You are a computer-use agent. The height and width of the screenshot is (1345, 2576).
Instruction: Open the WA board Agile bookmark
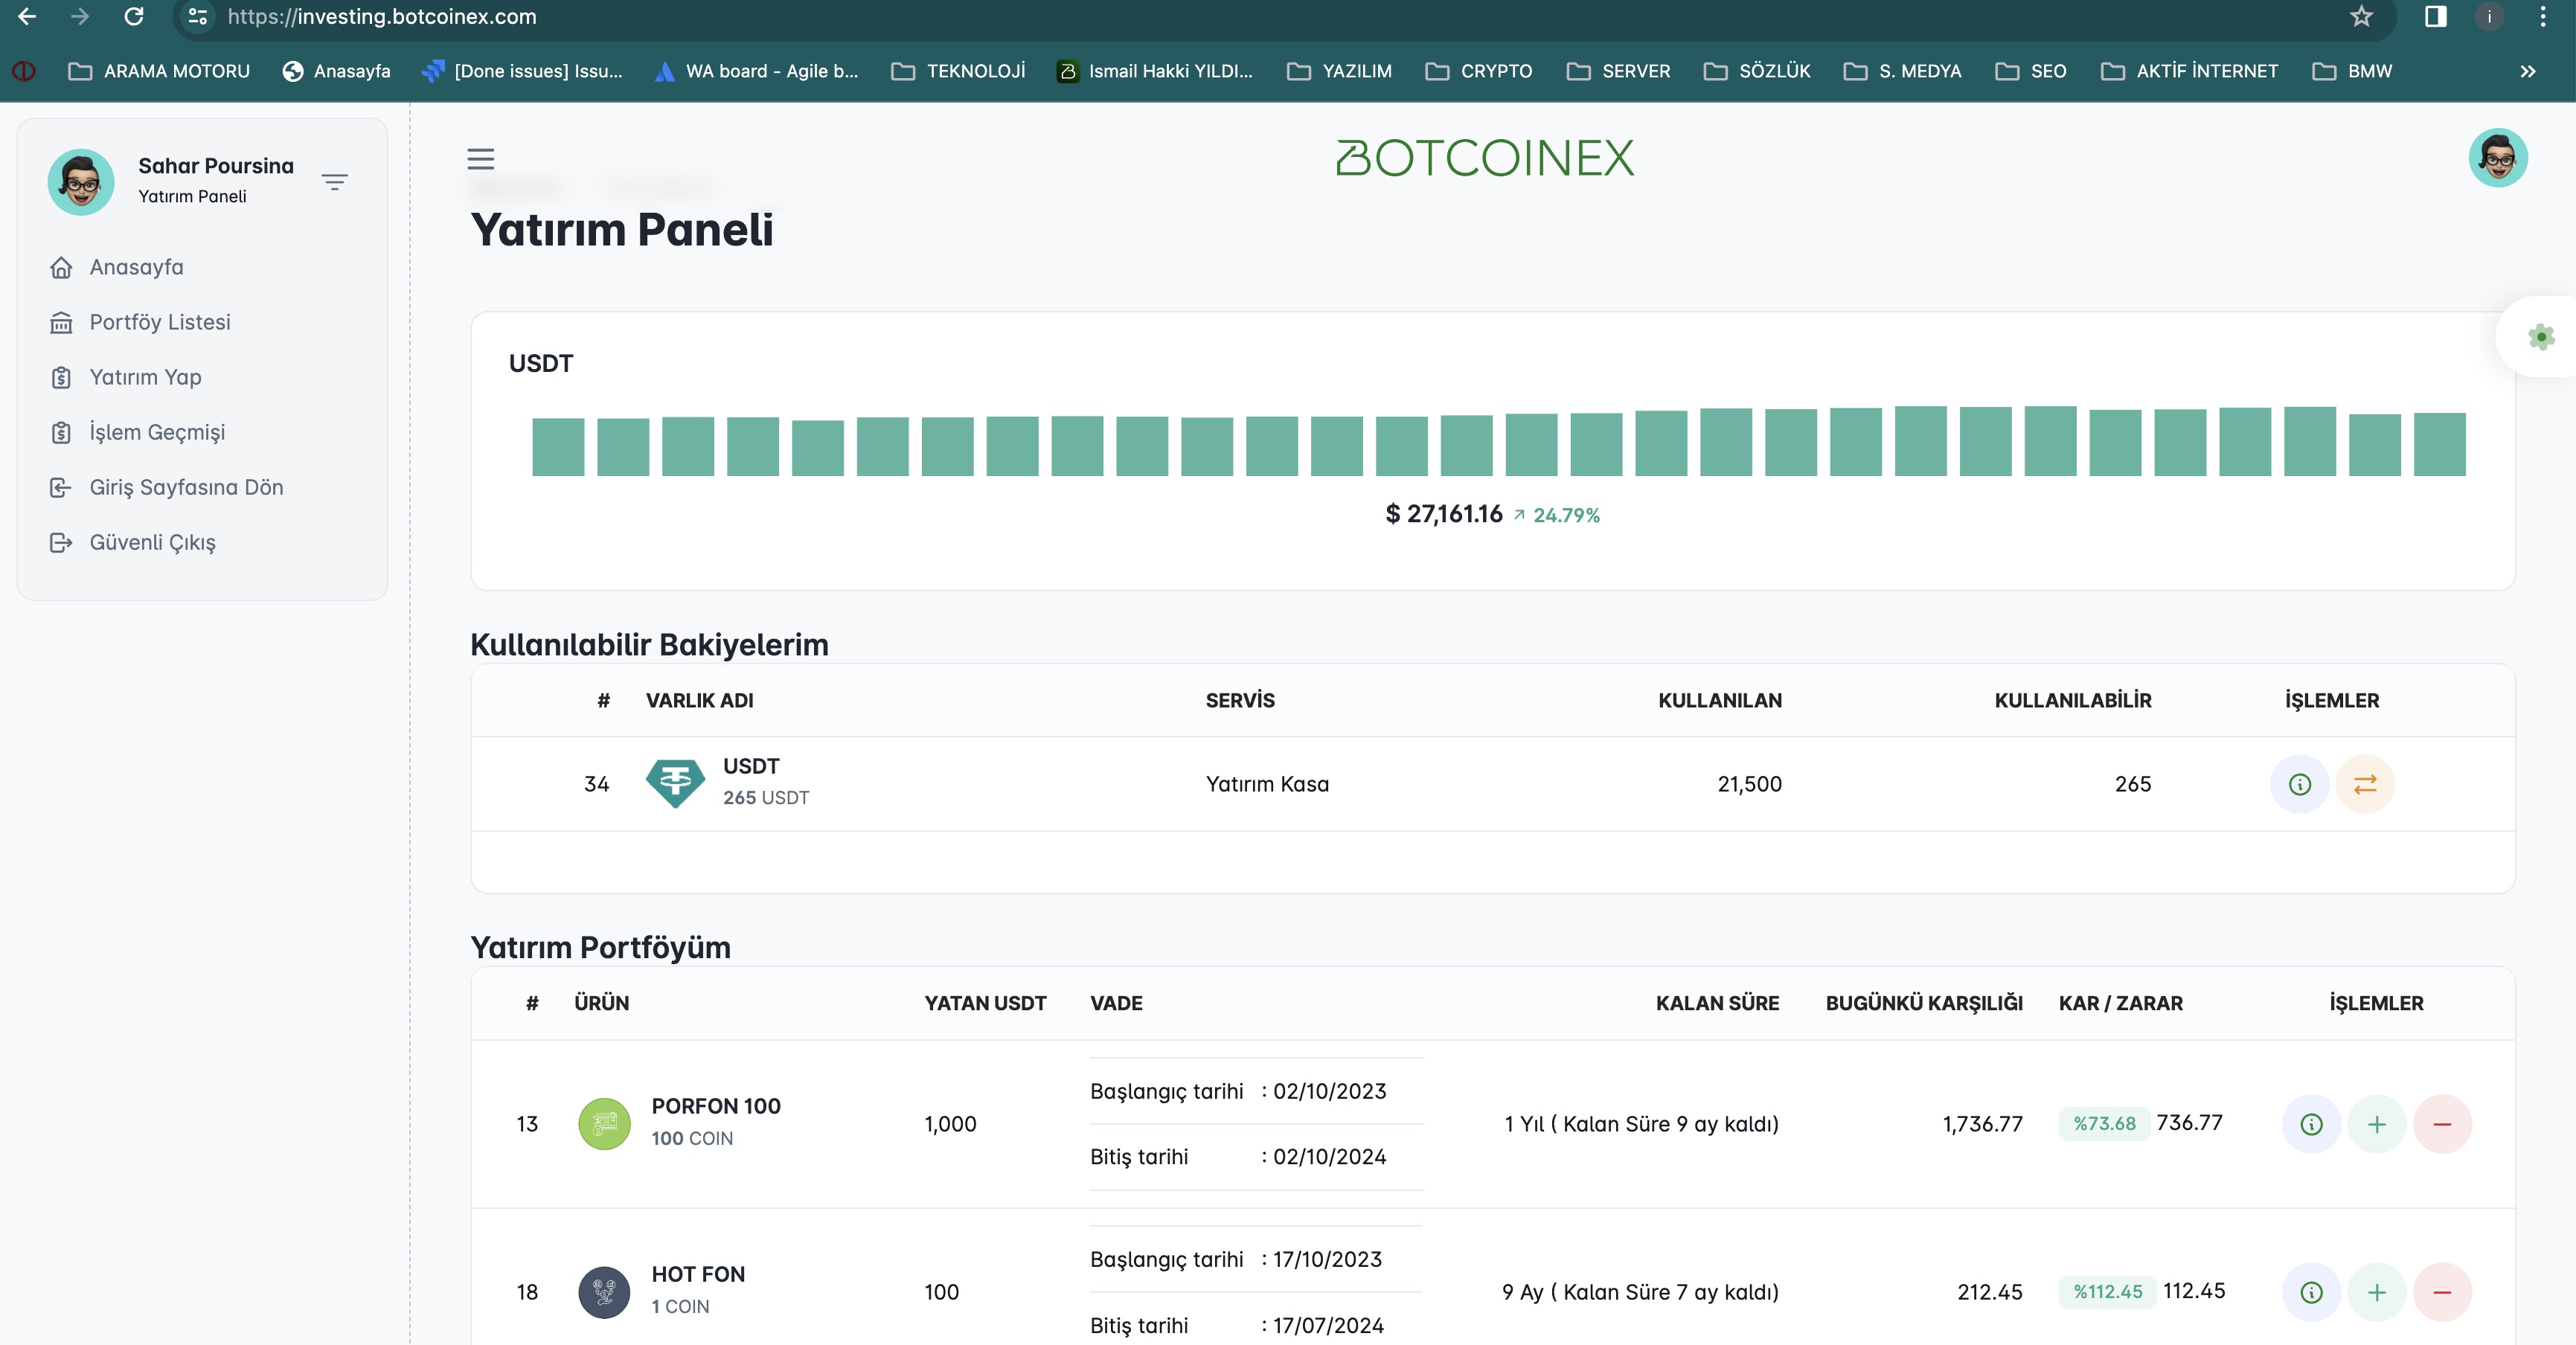[x=757, y=71]
